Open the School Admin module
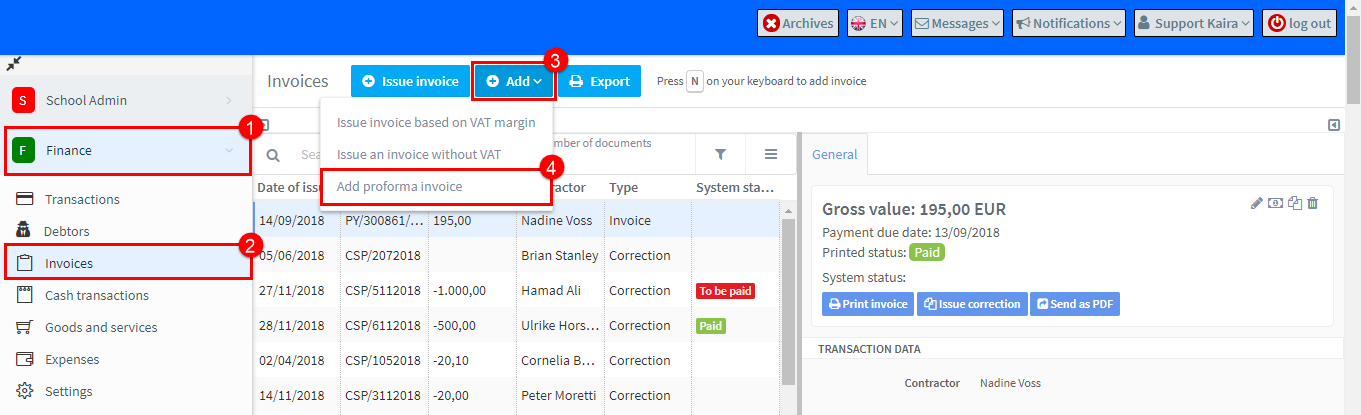Screen dimensions: 1361x415 (126, 100)
